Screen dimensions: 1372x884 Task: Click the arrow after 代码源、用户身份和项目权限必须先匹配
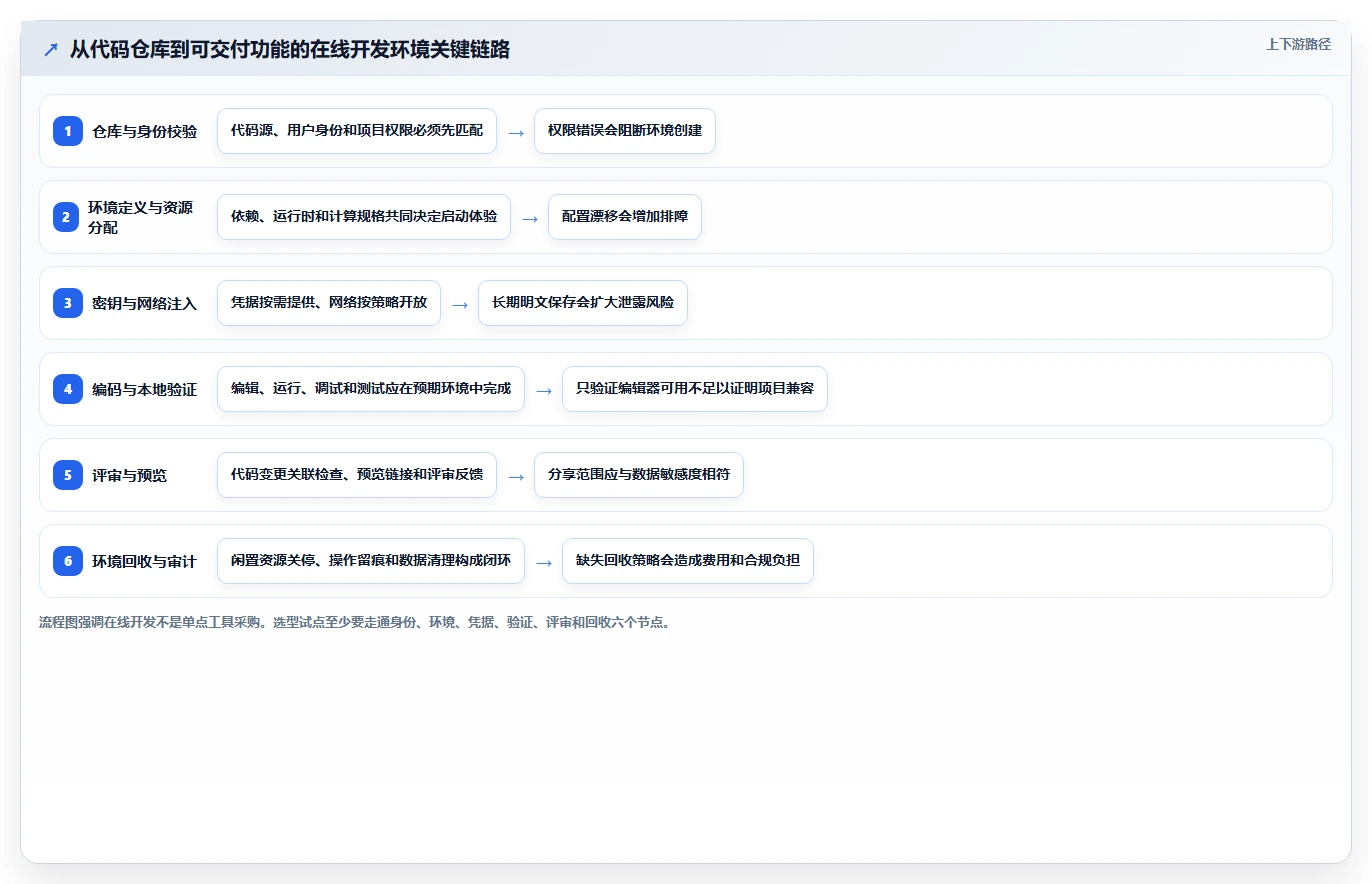(x=516, y=132)
